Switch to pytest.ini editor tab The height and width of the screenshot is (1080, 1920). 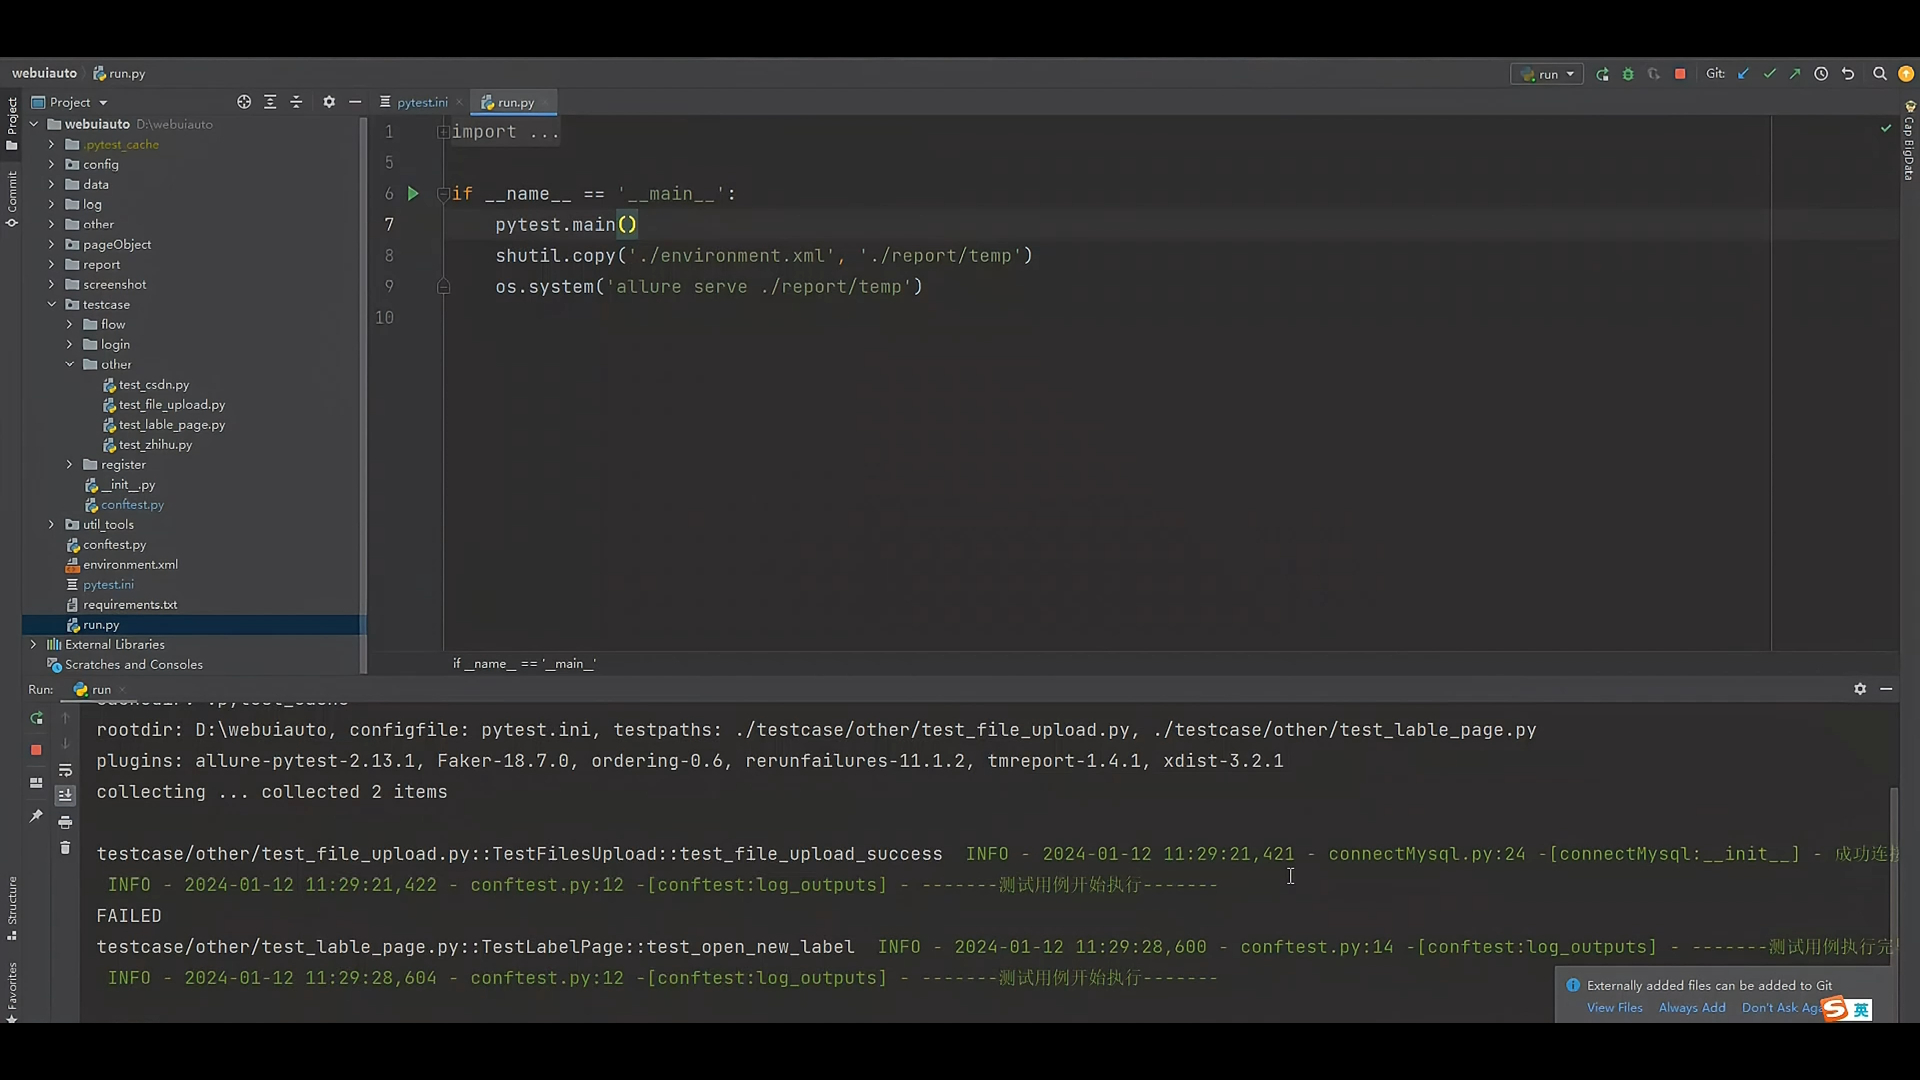422,102
